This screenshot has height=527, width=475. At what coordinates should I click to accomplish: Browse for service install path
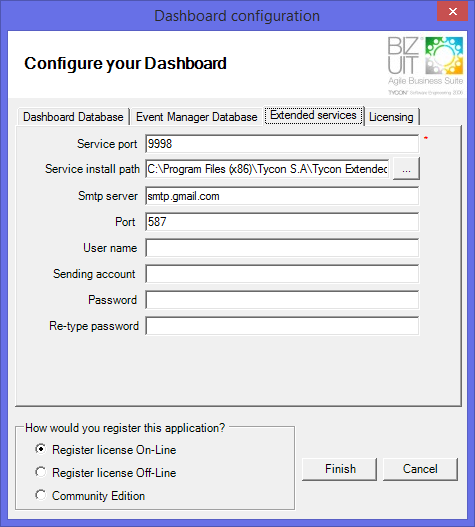coord(406,169)
